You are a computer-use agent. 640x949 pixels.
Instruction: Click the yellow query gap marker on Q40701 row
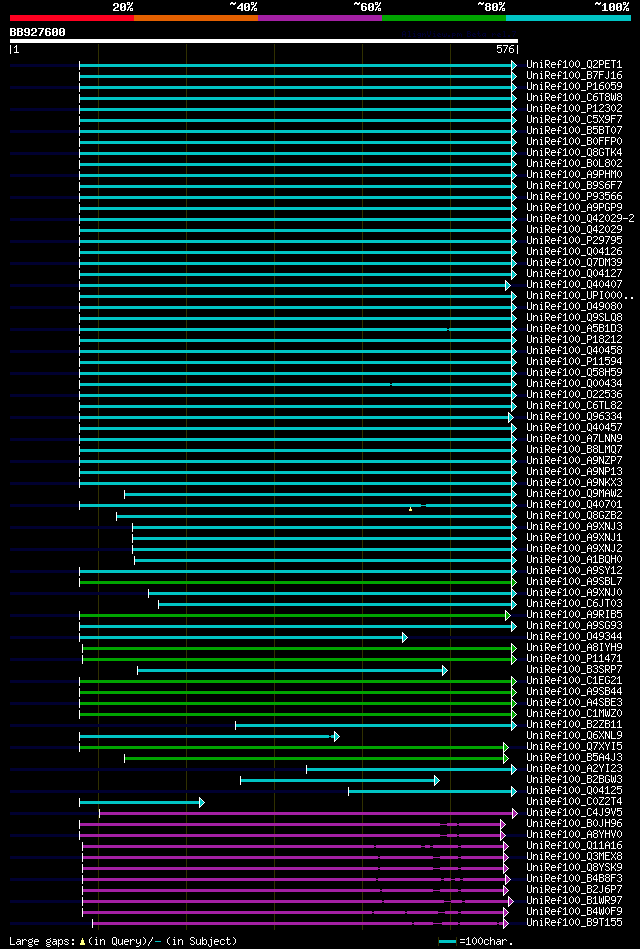click(411, 510)
